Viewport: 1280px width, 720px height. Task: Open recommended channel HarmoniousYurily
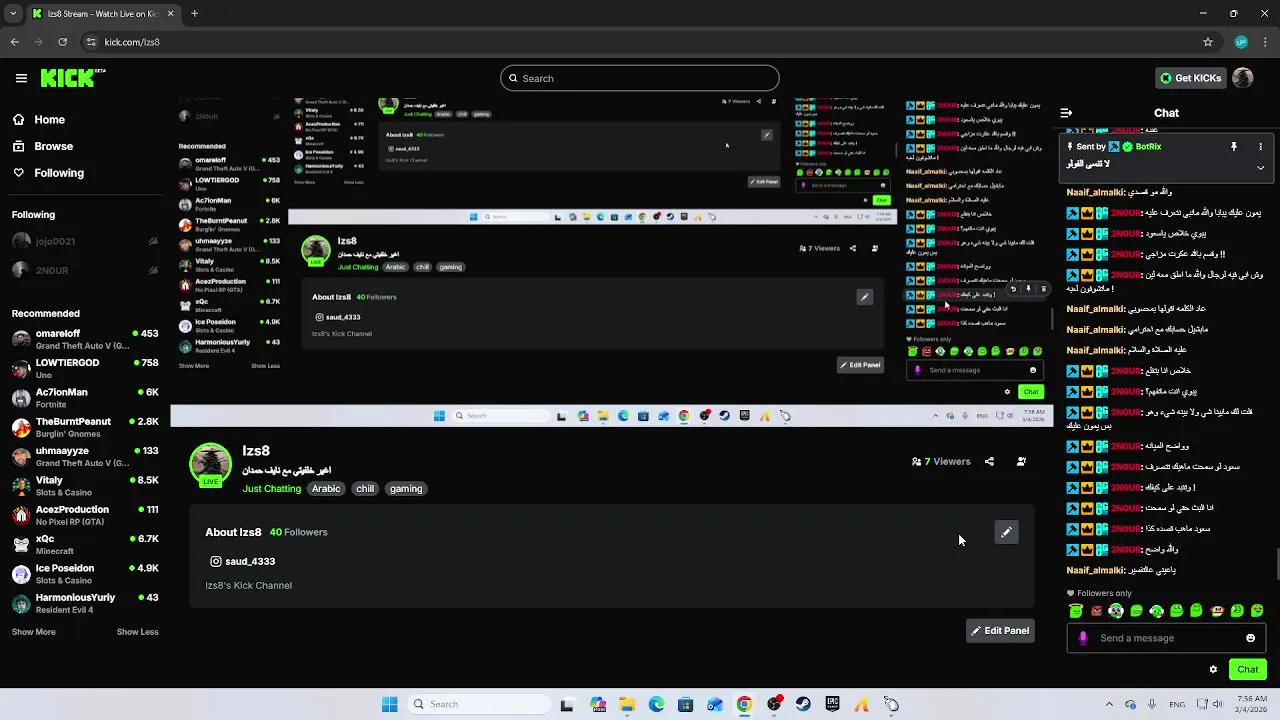pyautogui.click(x=85, y=603)
